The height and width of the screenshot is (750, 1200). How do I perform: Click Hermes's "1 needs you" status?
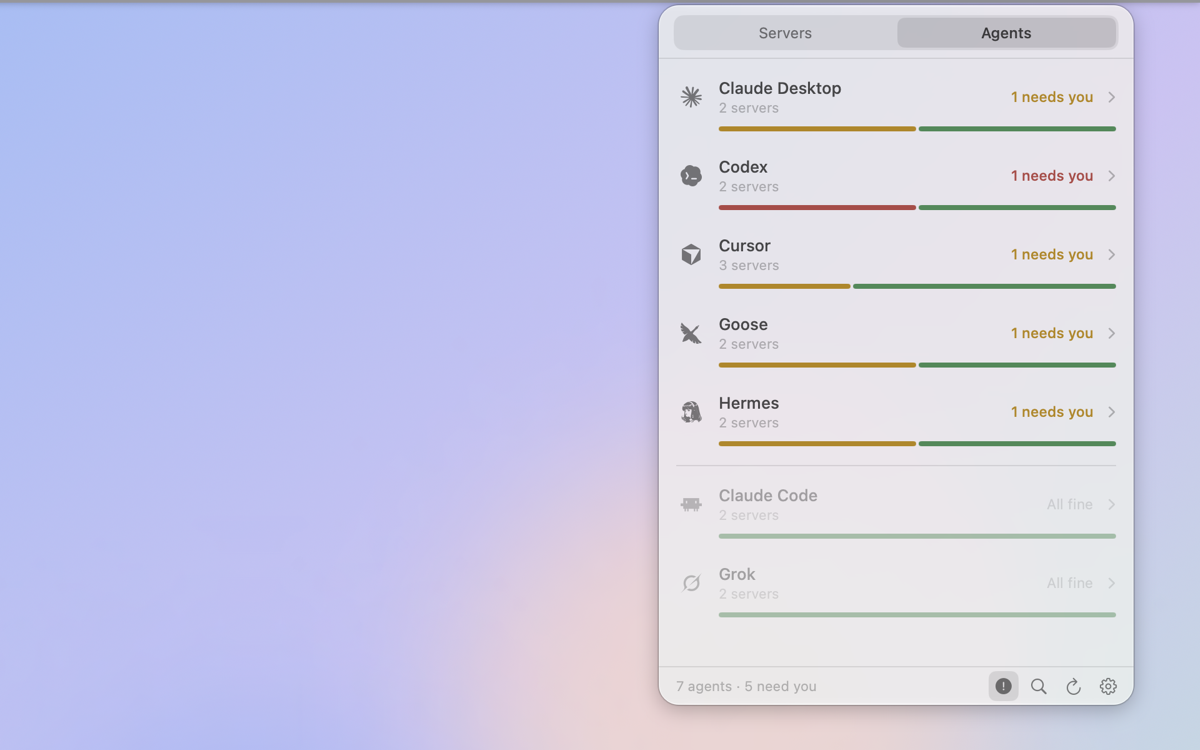(1051, 412)
